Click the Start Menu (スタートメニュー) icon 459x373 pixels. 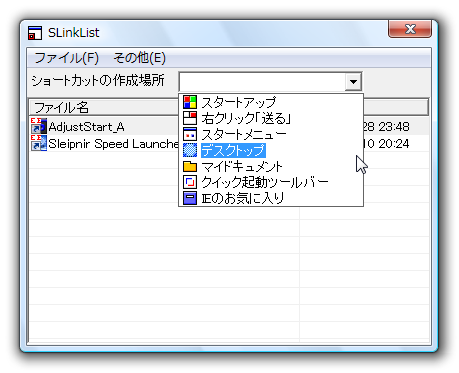[190, 134]
